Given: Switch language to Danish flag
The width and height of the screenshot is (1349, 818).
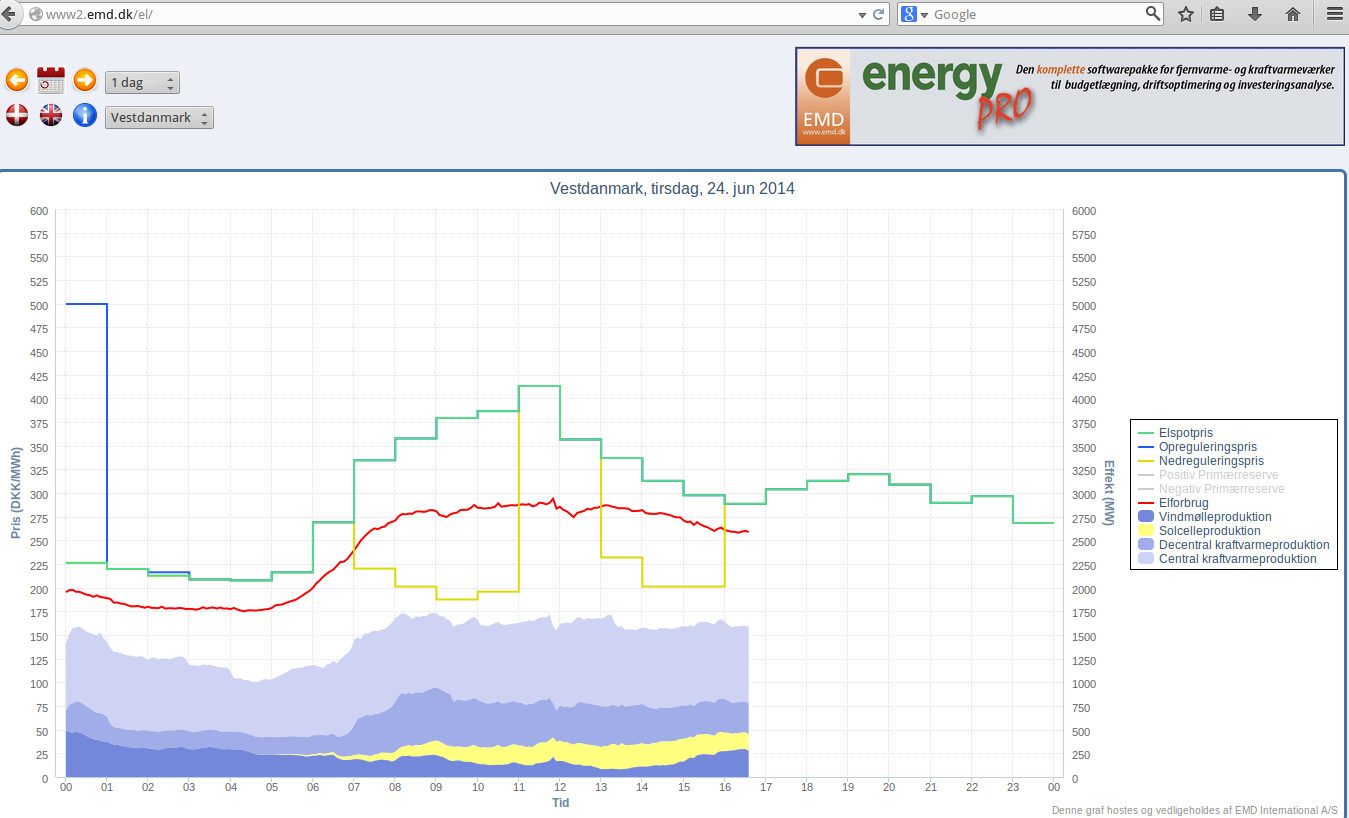Looking at the screenshot, I should coord(17,115).
